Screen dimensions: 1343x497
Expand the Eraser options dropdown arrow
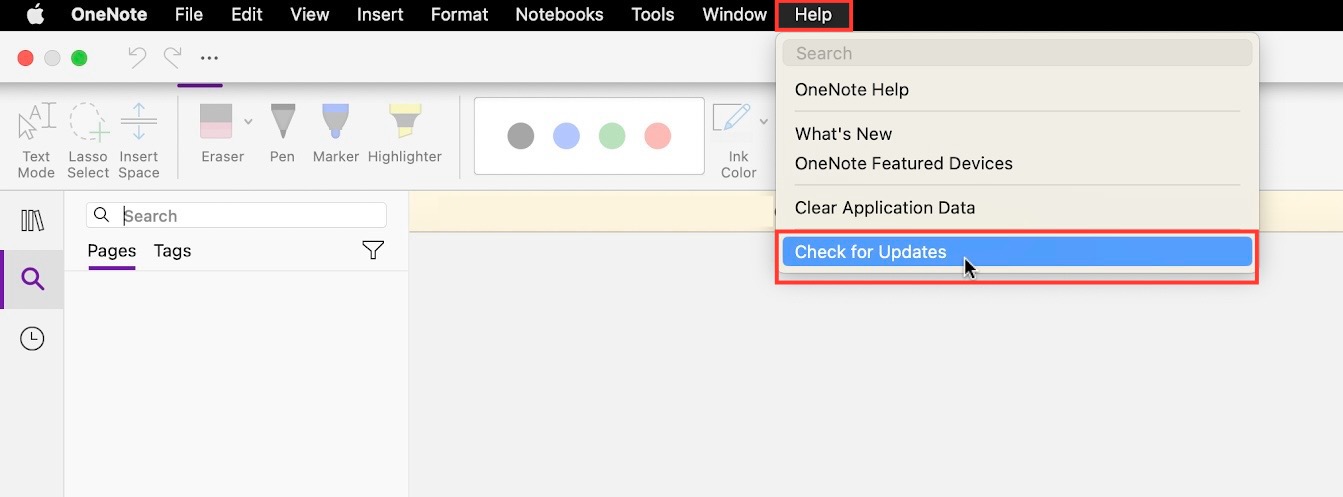(x=248, y=122)
